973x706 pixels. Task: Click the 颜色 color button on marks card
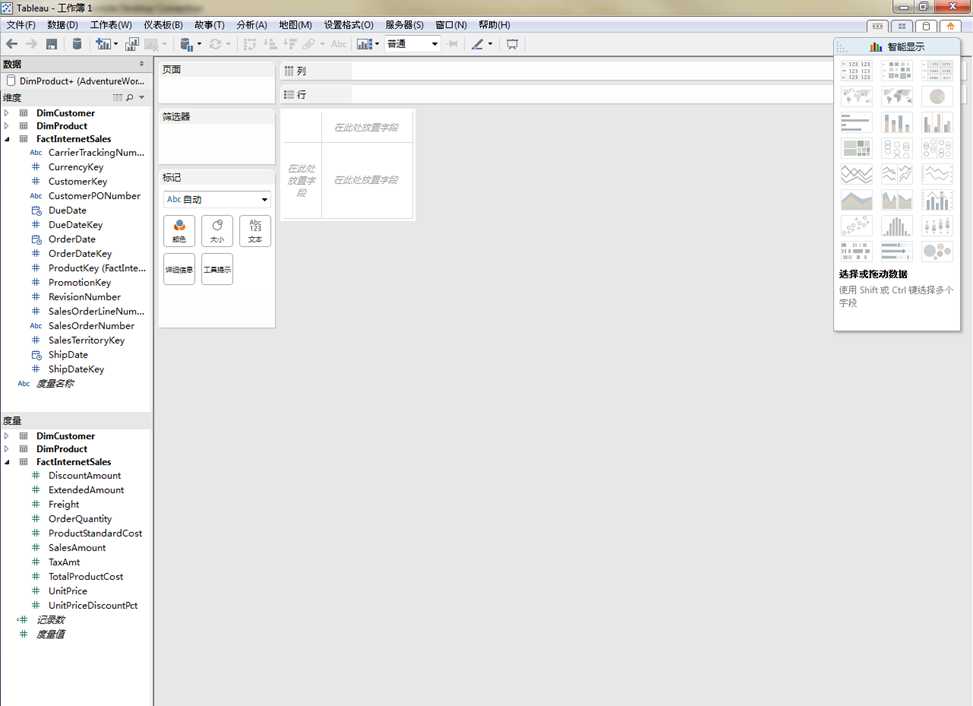(x=179, y=231)
